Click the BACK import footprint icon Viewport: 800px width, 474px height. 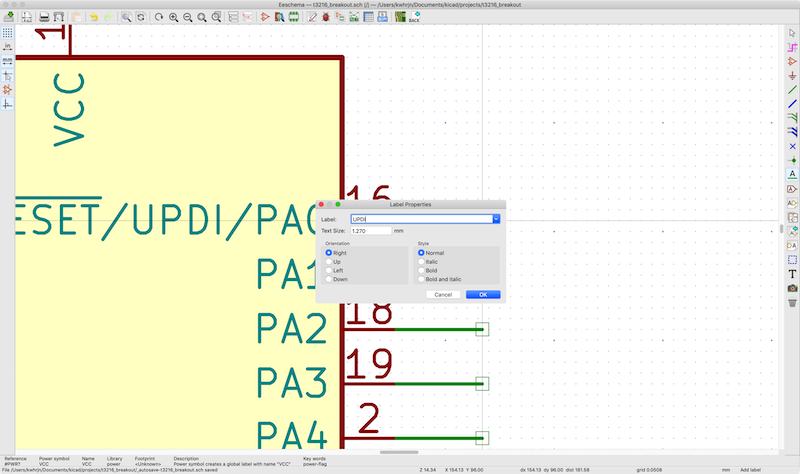point(415,17)
